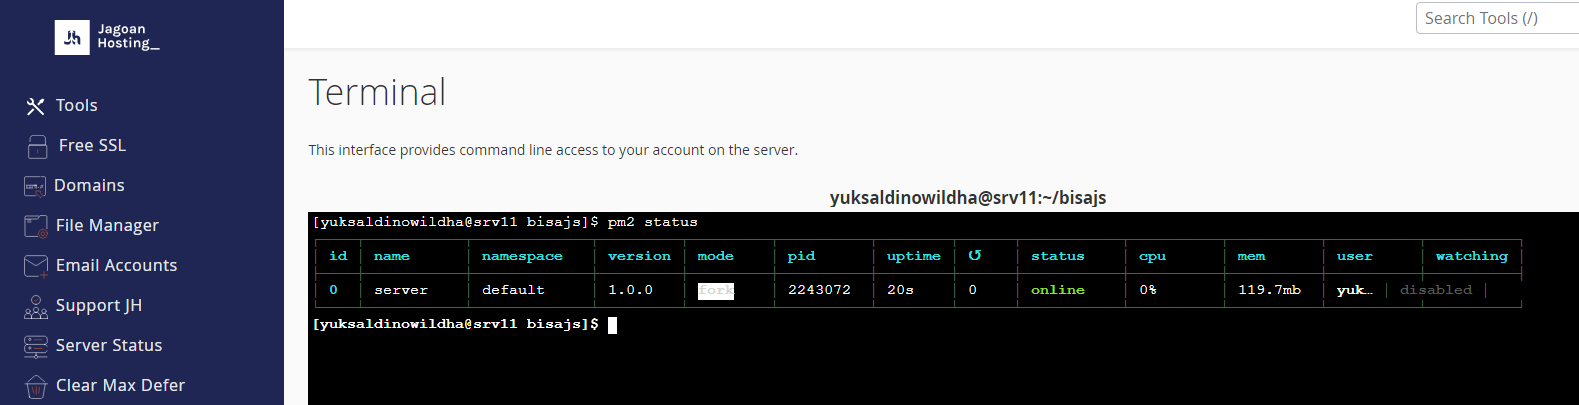Click the Email Accounts envelope icon
The image size is (1579, 405).
[36, 266]
